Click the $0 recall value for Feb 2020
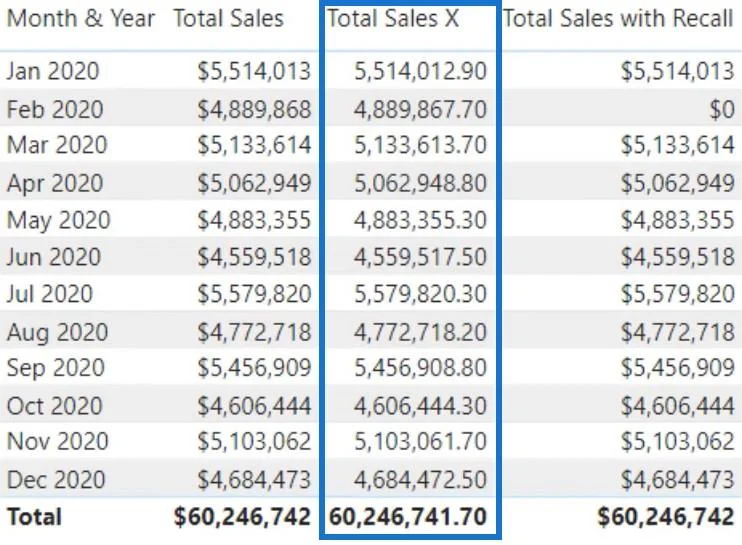Viewport: 742px width, 545px height. point(722,109)
